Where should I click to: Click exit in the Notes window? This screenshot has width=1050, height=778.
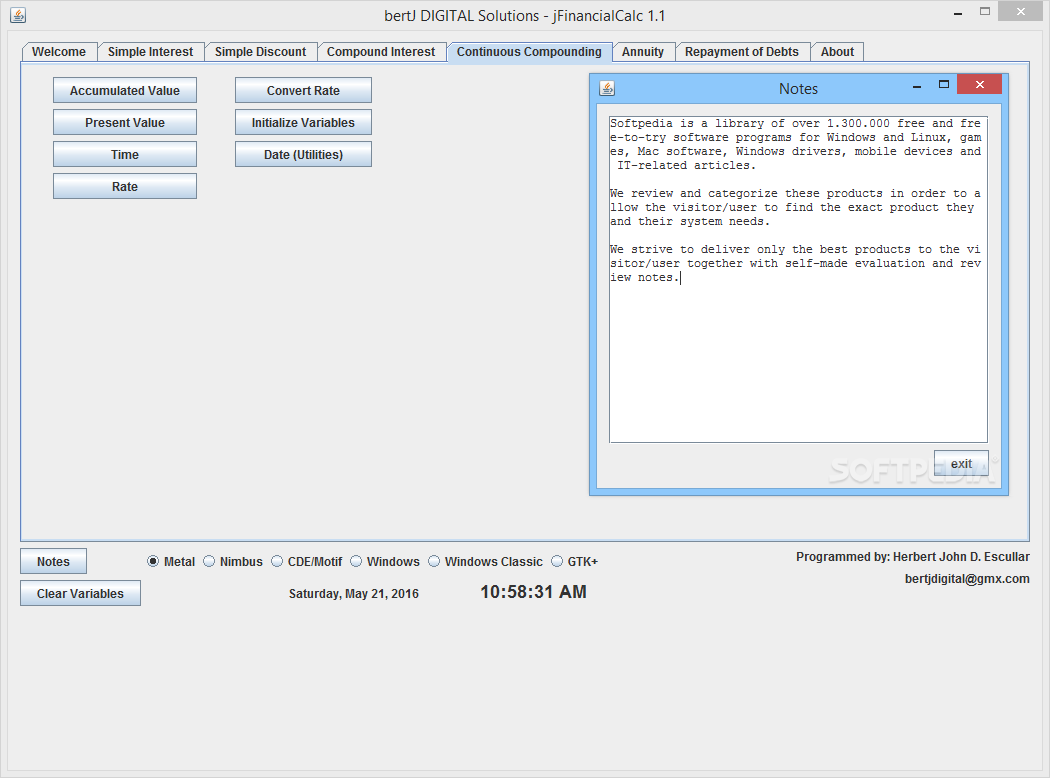[961, 463]
